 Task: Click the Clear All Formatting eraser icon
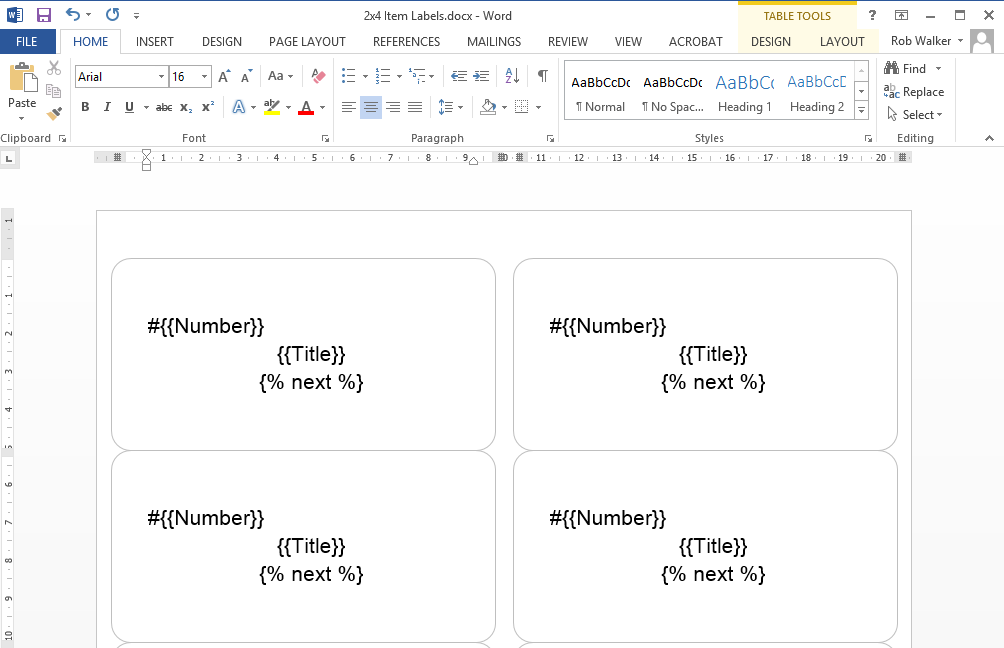click(318, 76)
